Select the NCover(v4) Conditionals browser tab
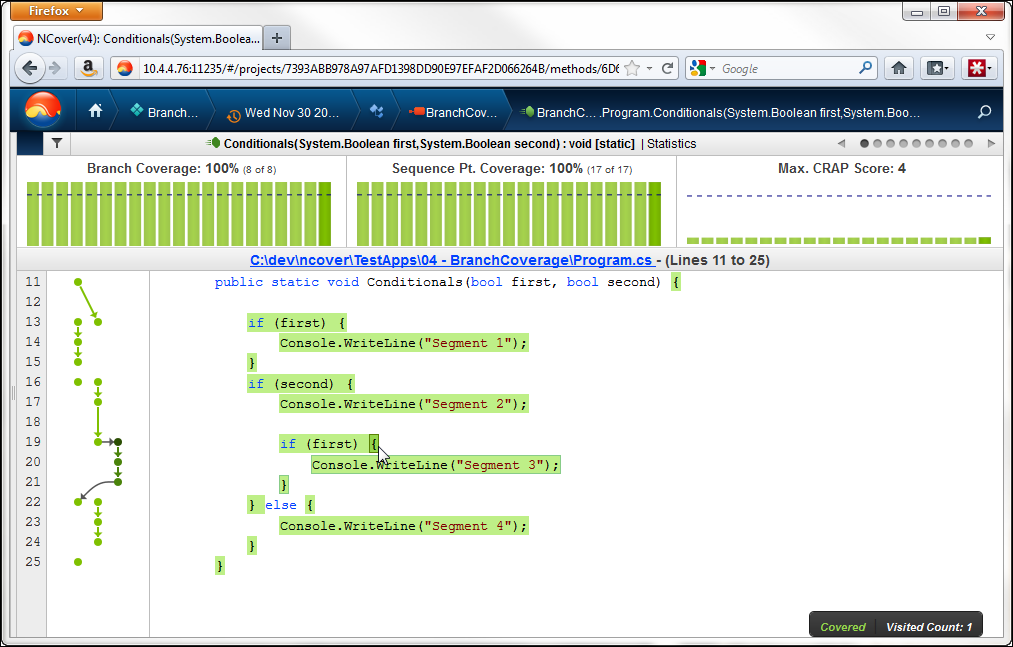 click(x=138, y=37)
